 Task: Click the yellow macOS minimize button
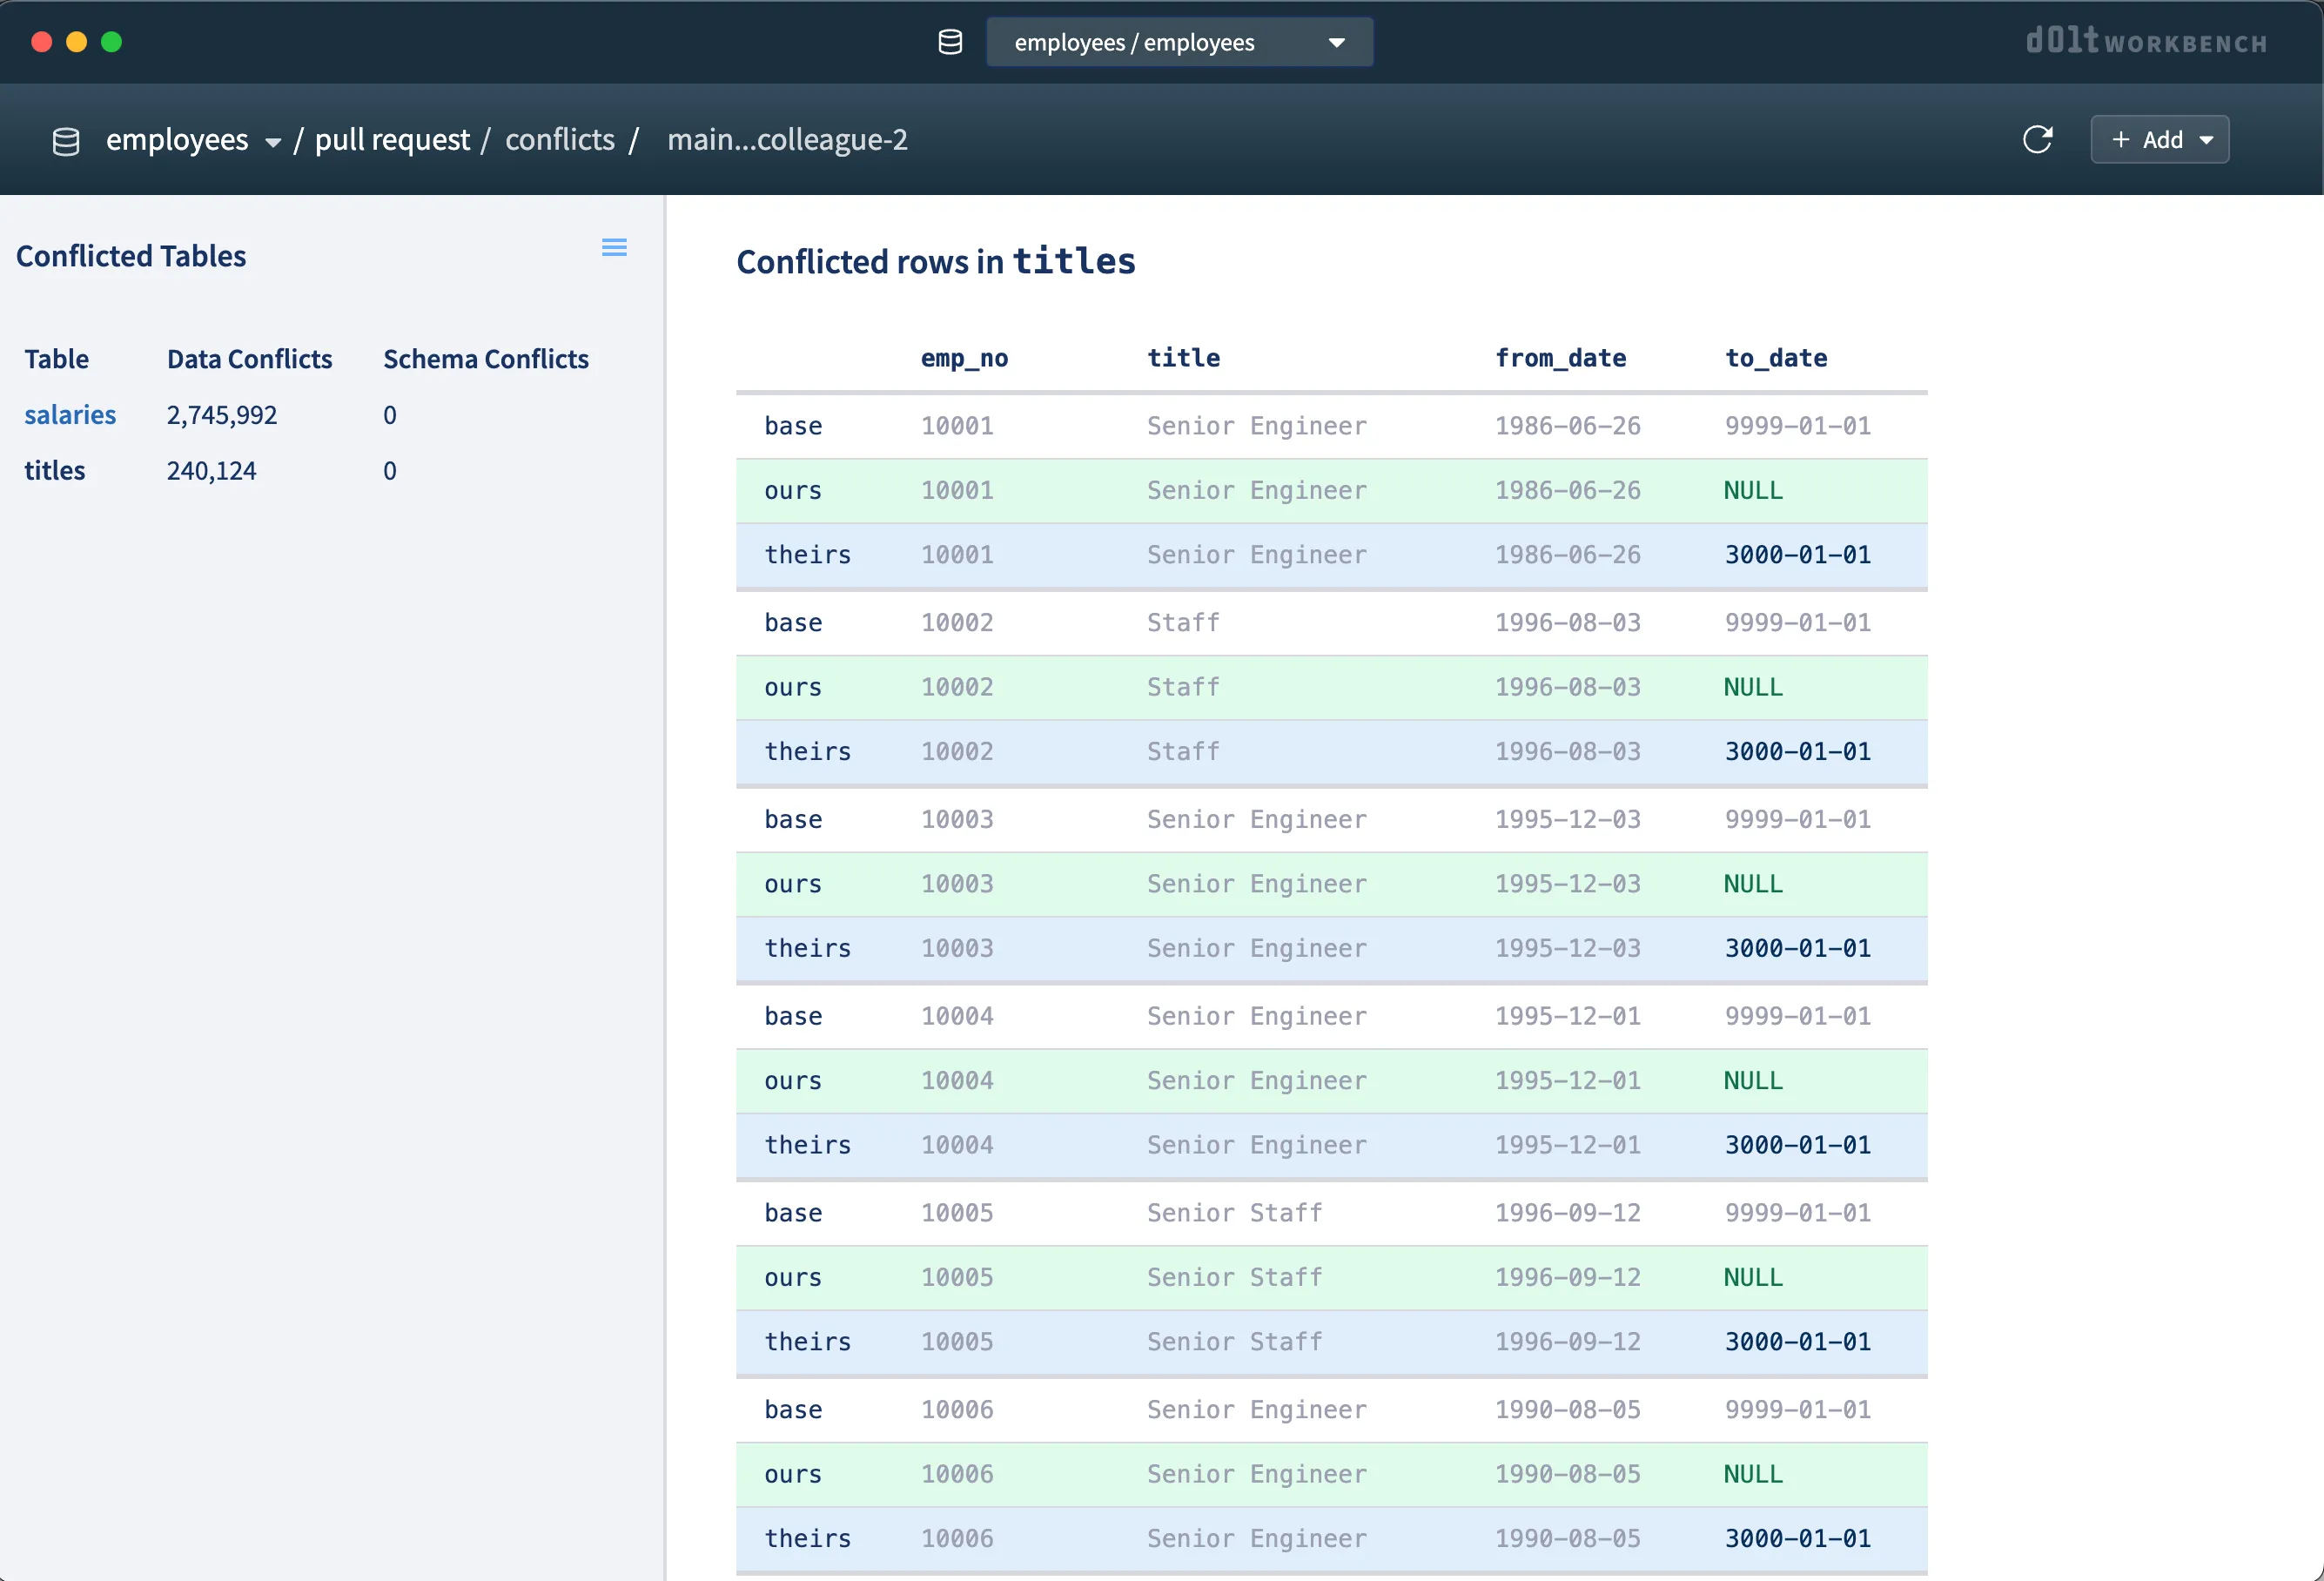(x=76, y=42)
